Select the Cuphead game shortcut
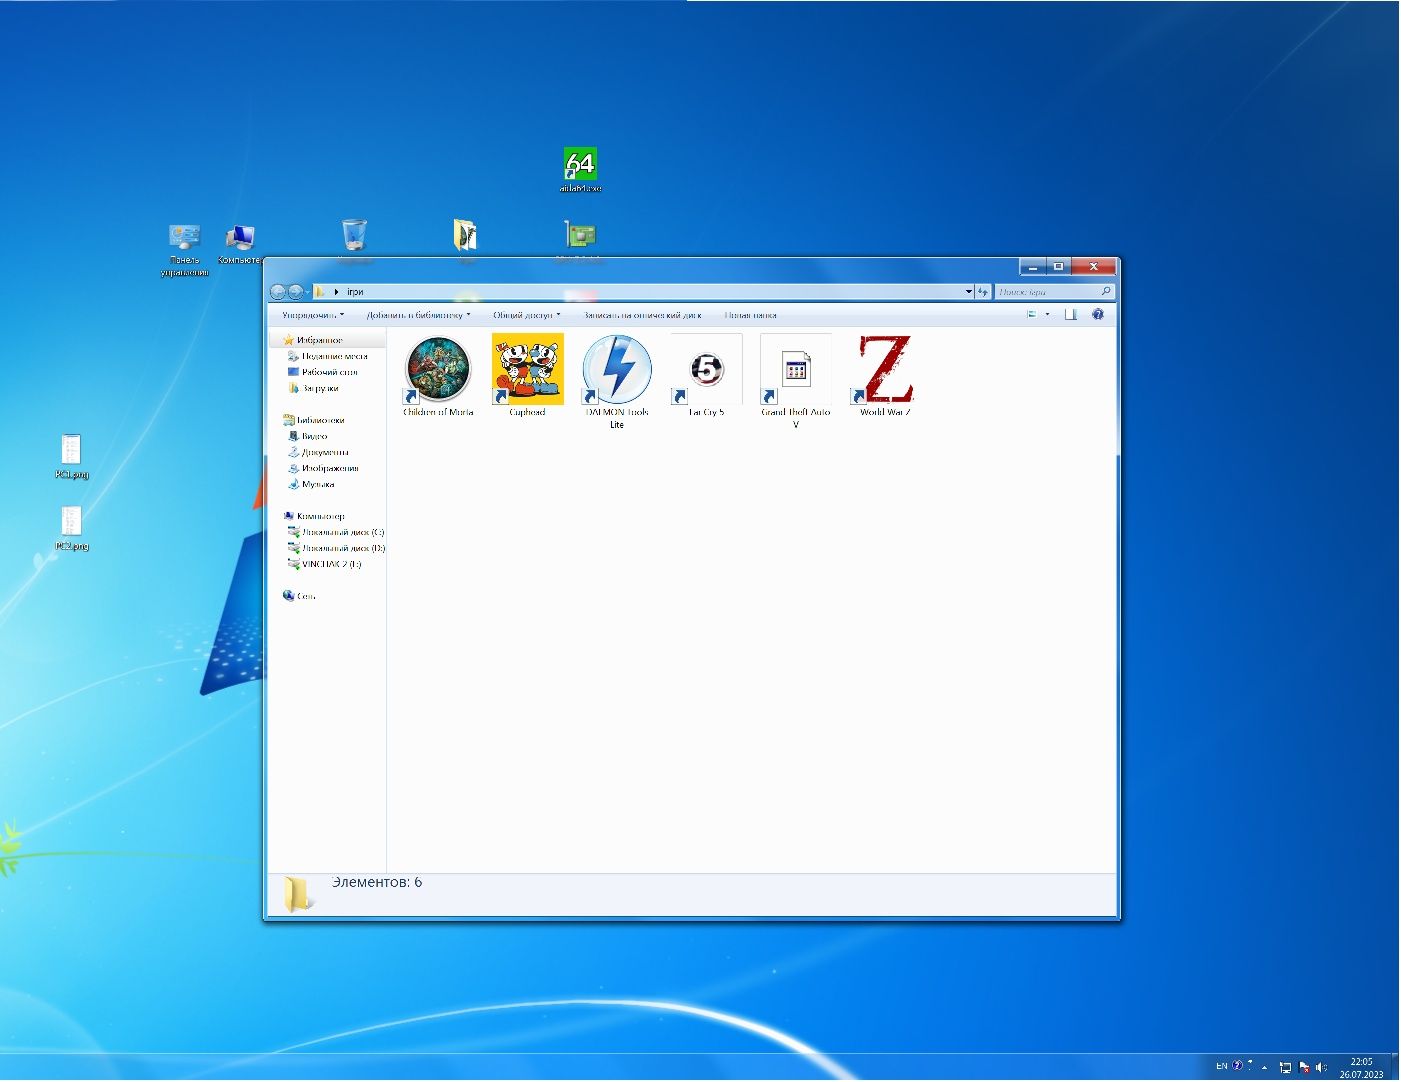The image size is (1401, 1082). (527, 376)
